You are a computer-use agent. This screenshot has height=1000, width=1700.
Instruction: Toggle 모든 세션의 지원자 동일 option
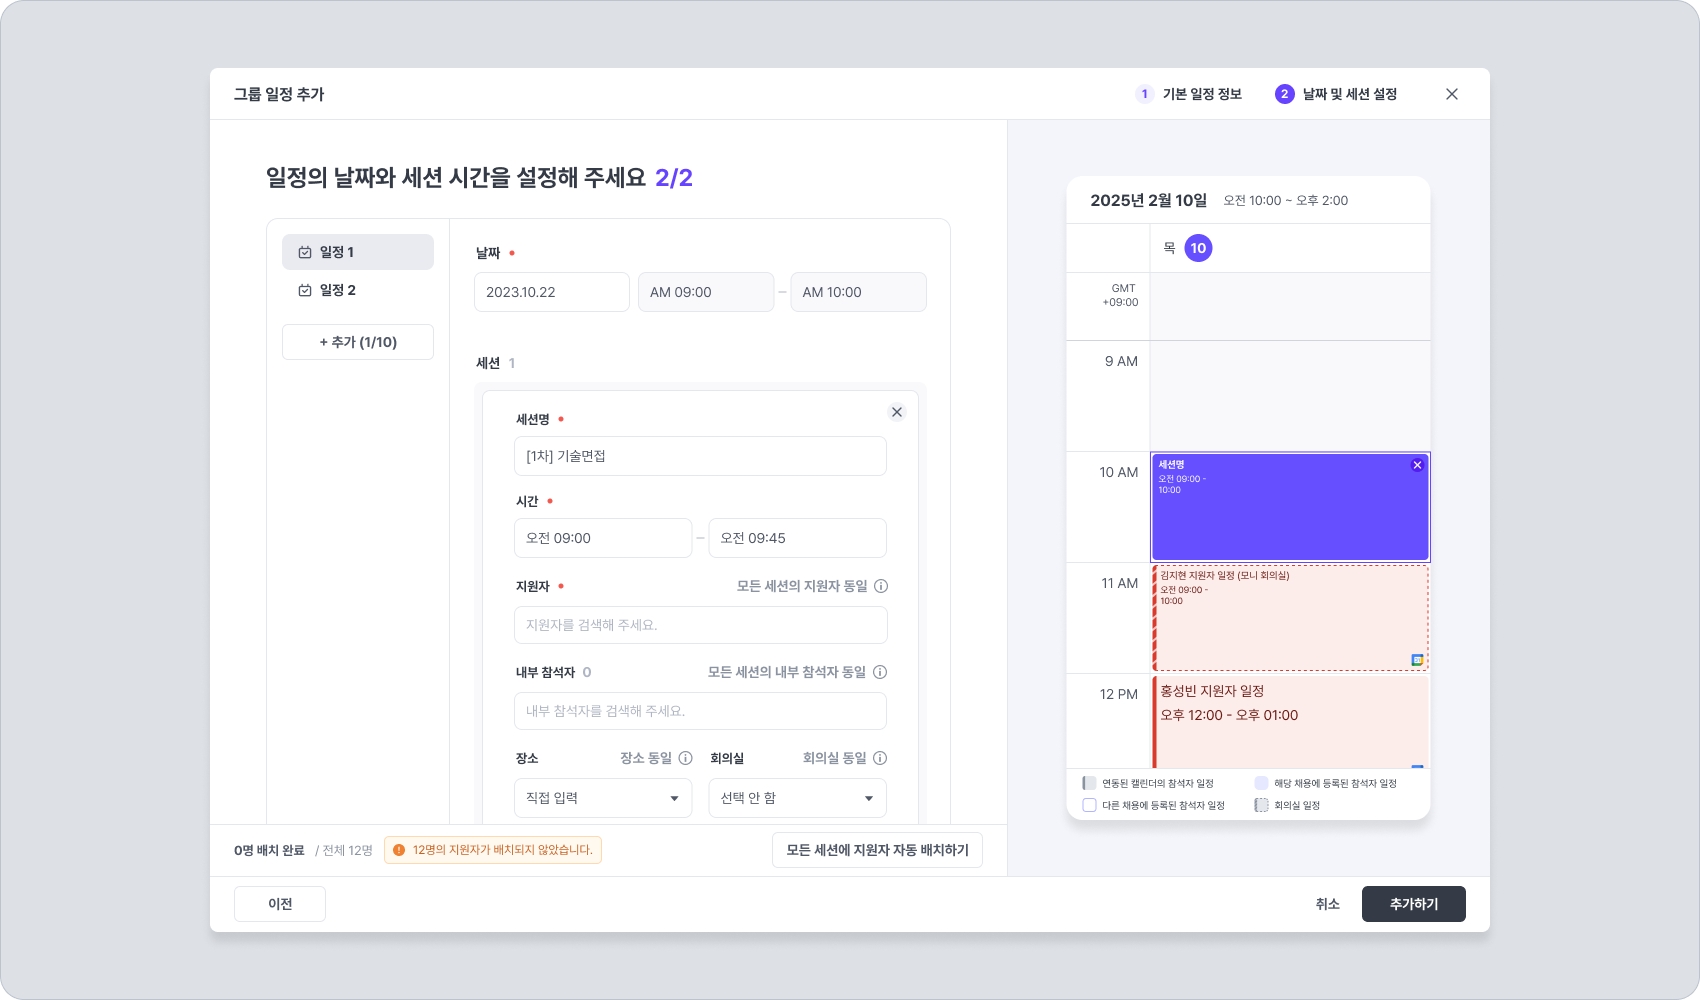(x=802, y=586)
